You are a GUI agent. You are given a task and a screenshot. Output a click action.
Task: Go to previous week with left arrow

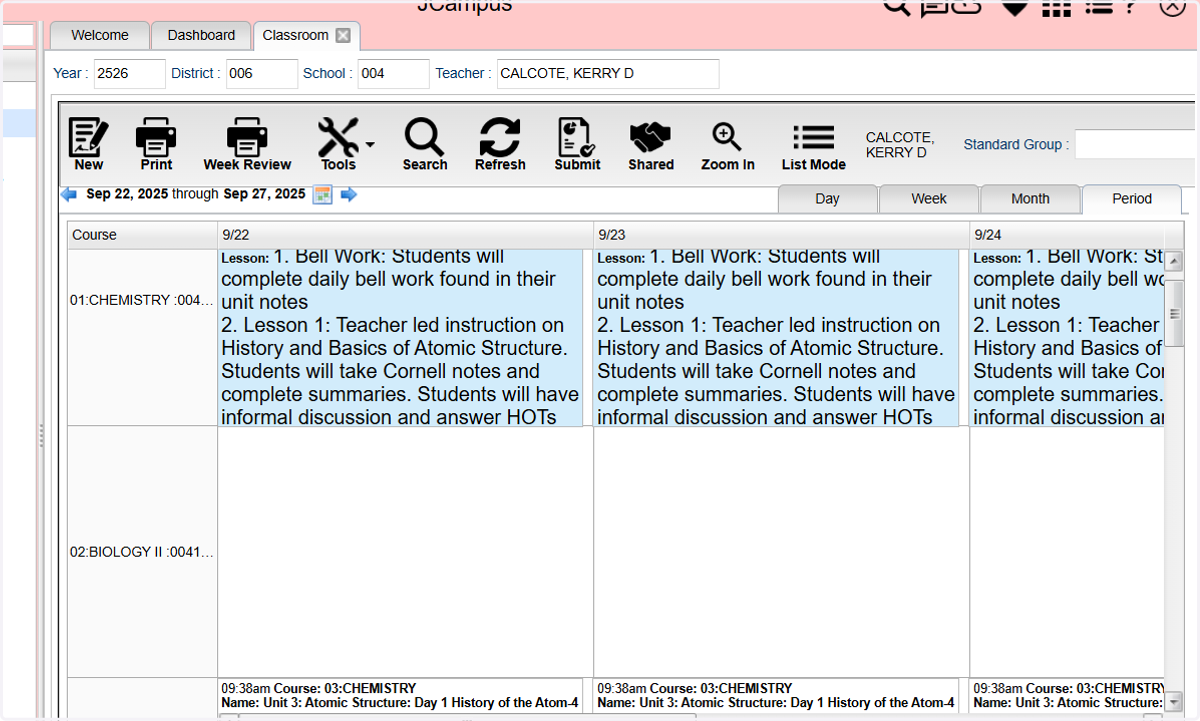click(69, 194)
